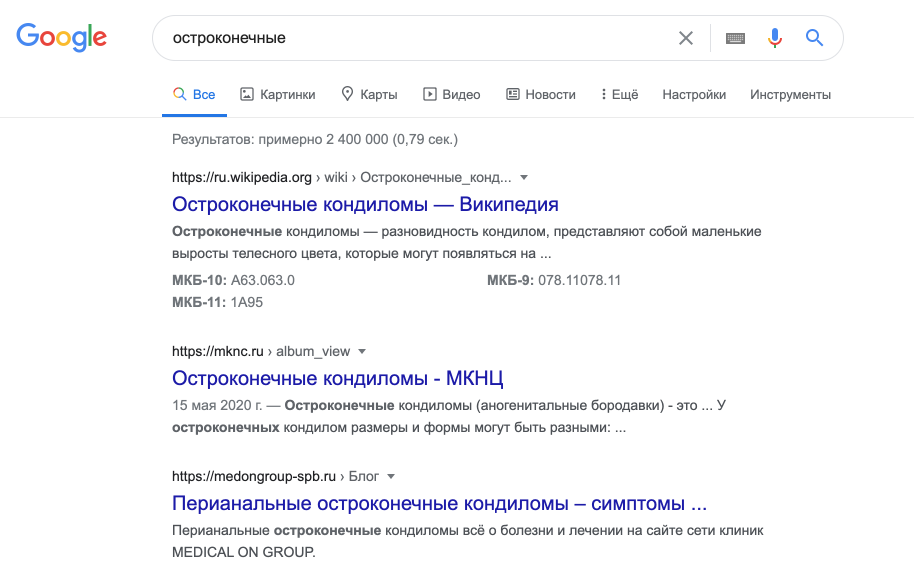Open the Видео tab

(451, 94)
